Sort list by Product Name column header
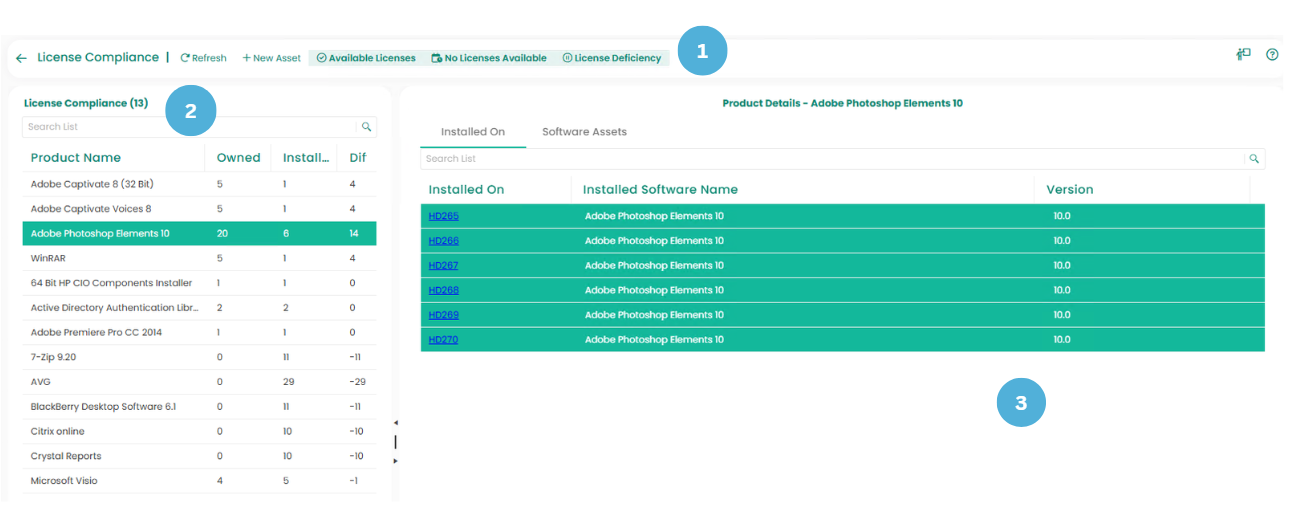The image size is (1303, 507). pos(76,158)
